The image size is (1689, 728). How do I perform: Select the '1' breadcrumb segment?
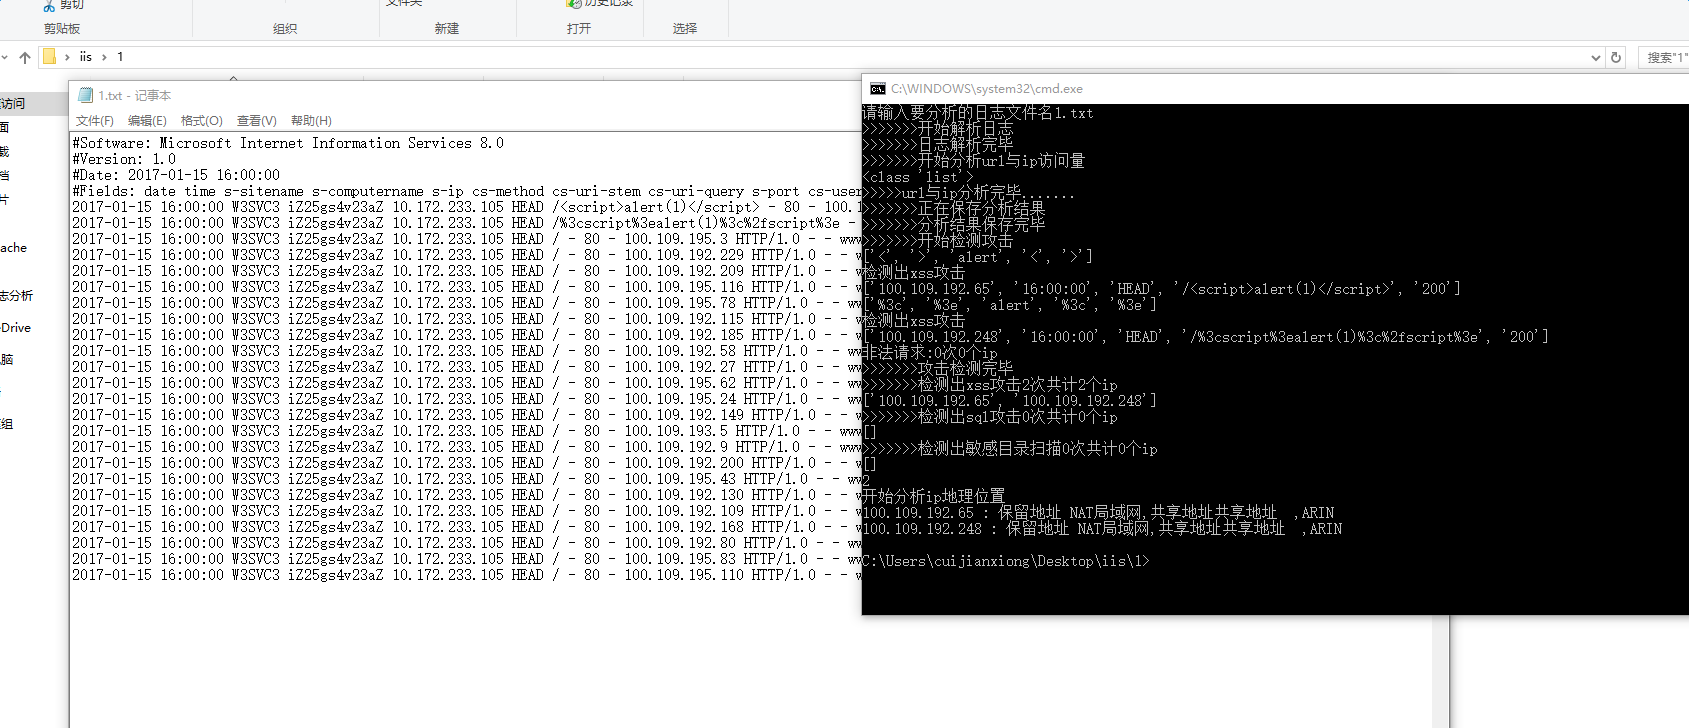[x=120, y=57]
